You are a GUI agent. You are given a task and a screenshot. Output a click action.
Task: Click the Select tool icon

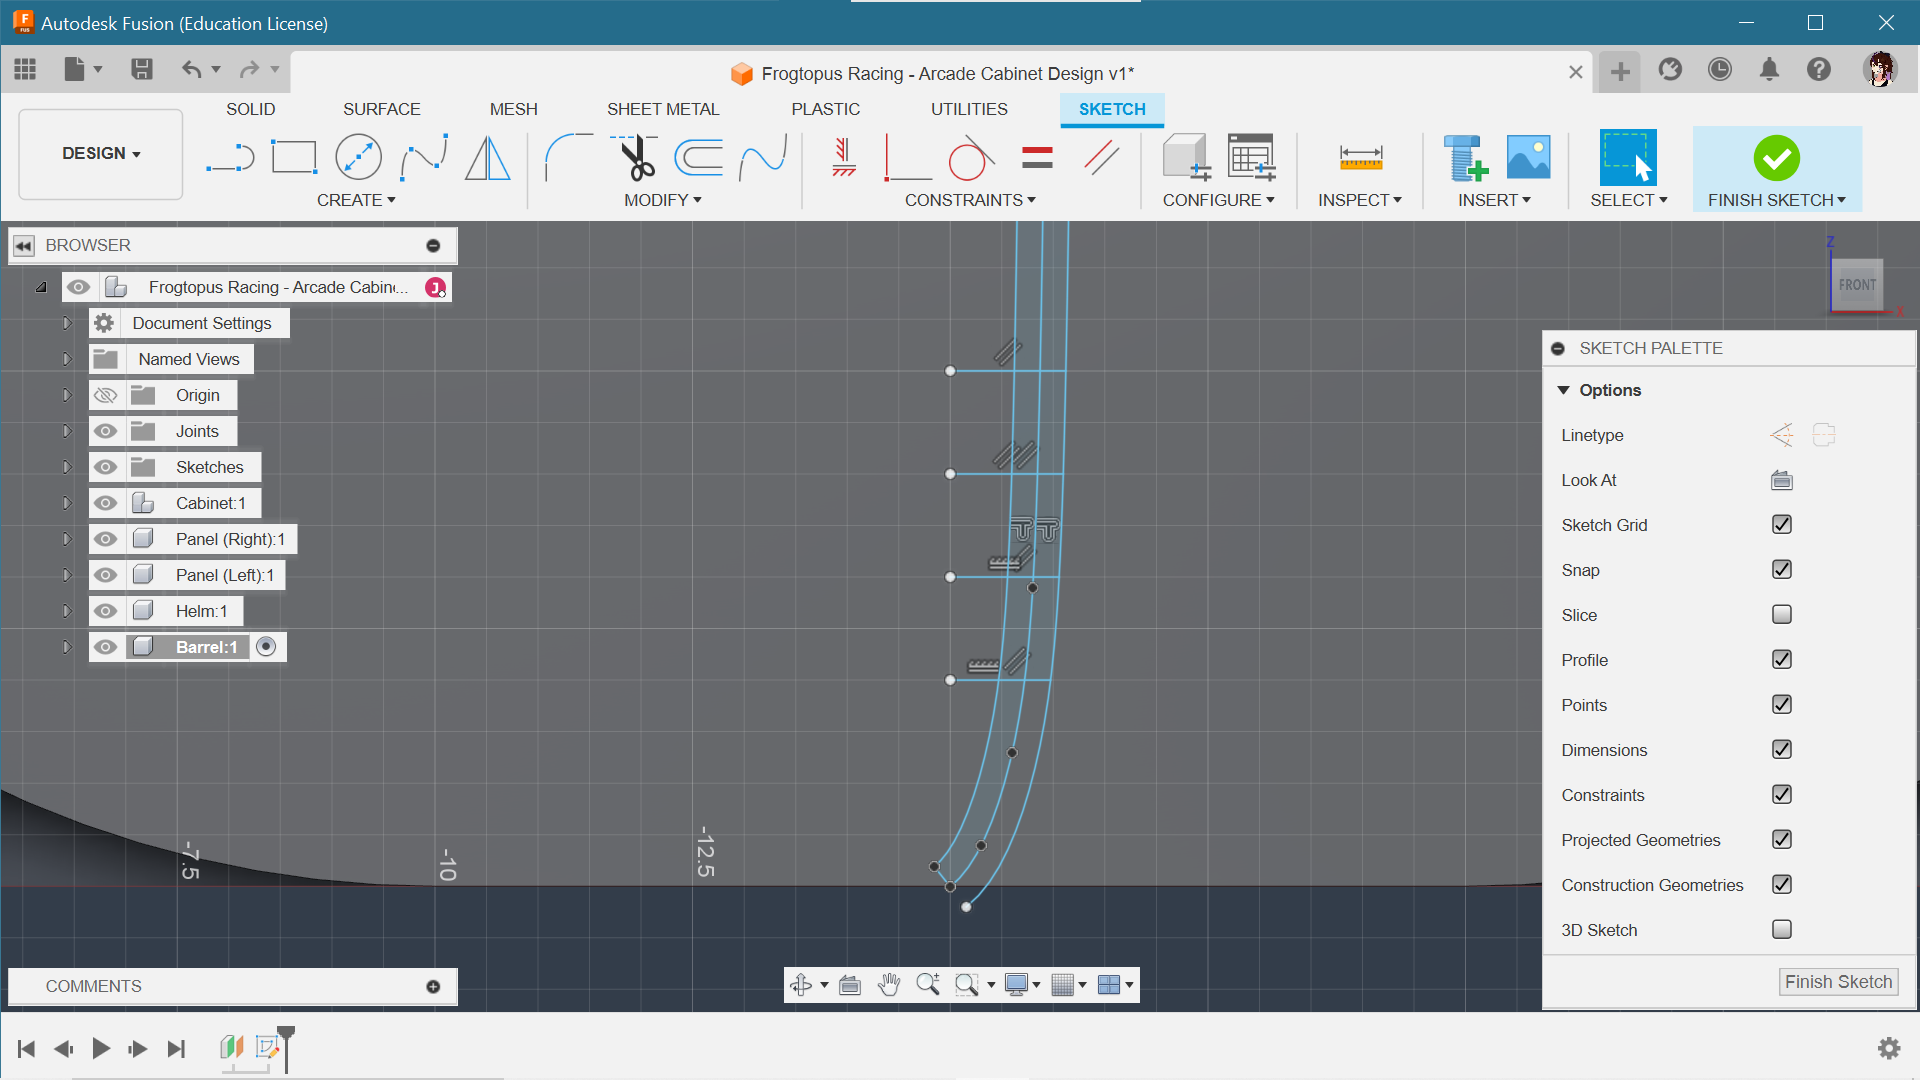pyautogui.click(x=1628, y=158)
